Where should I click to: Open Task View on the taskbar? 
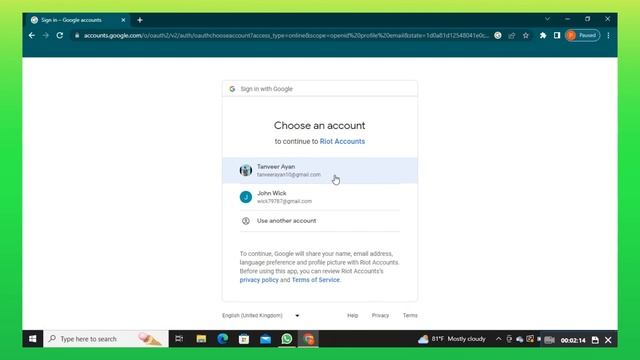tap(179, 339)
